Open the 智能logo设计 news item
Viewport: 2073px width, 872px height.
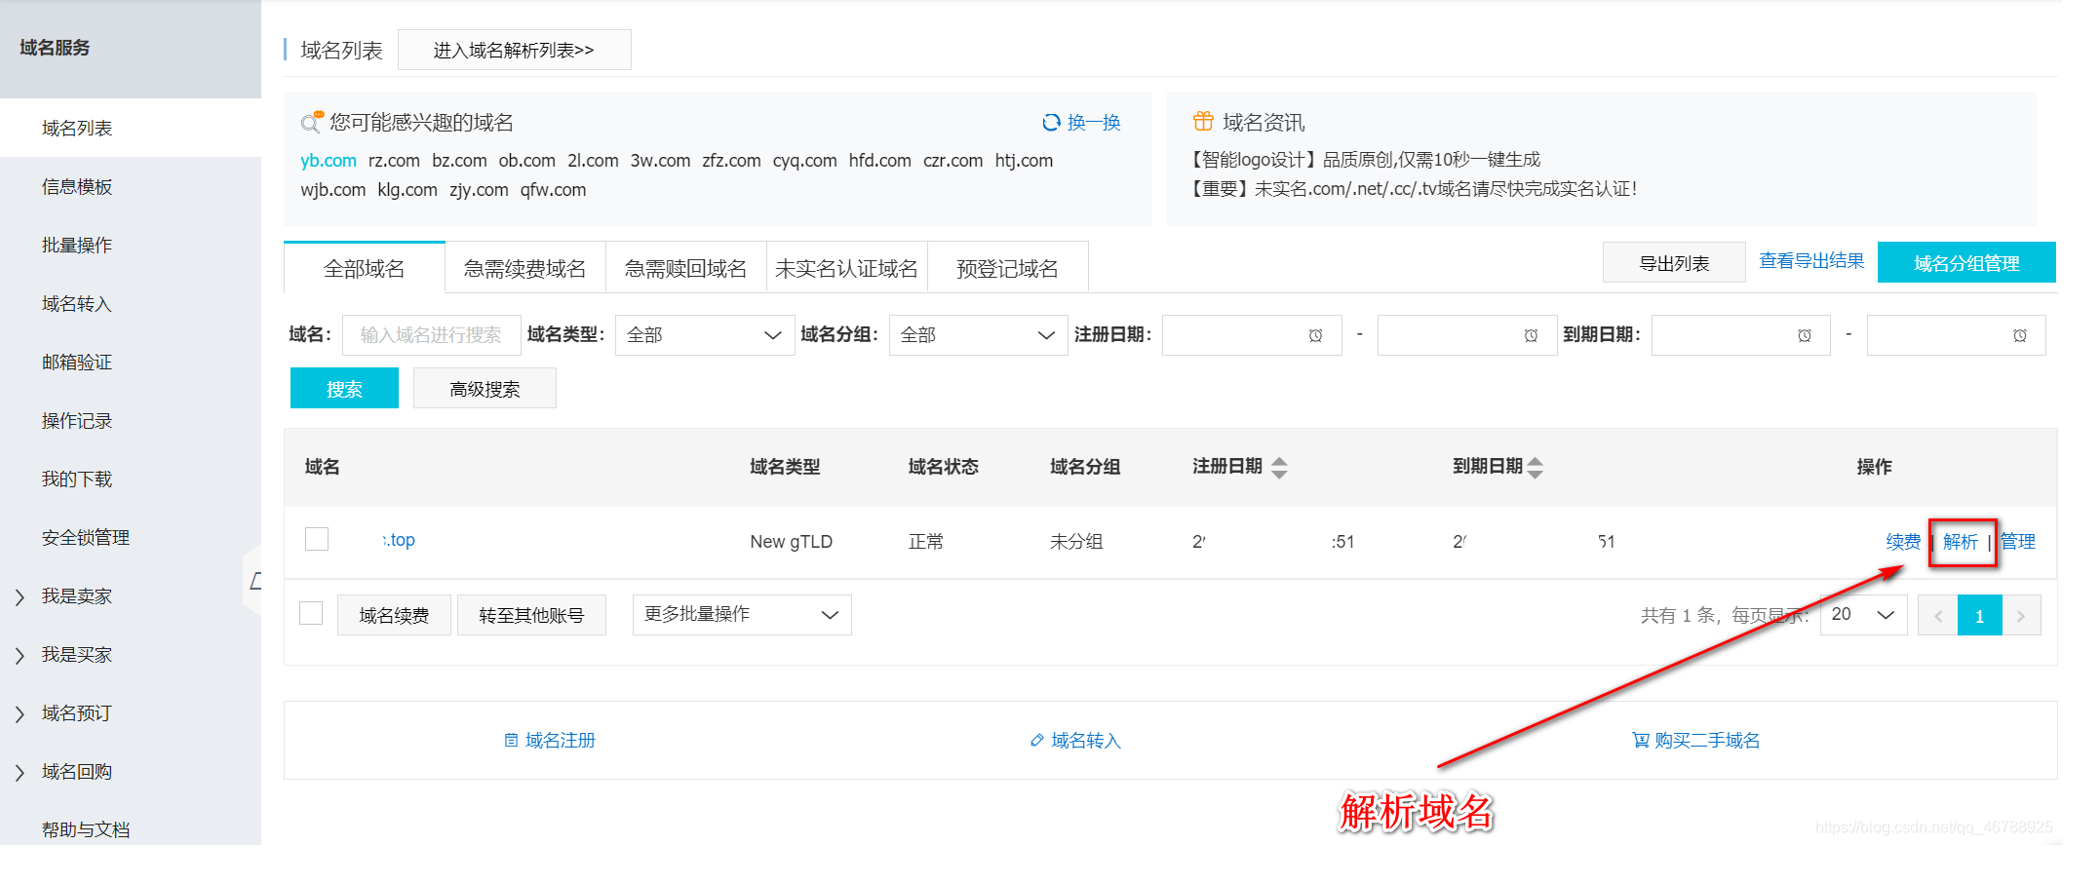(1364, 160)
